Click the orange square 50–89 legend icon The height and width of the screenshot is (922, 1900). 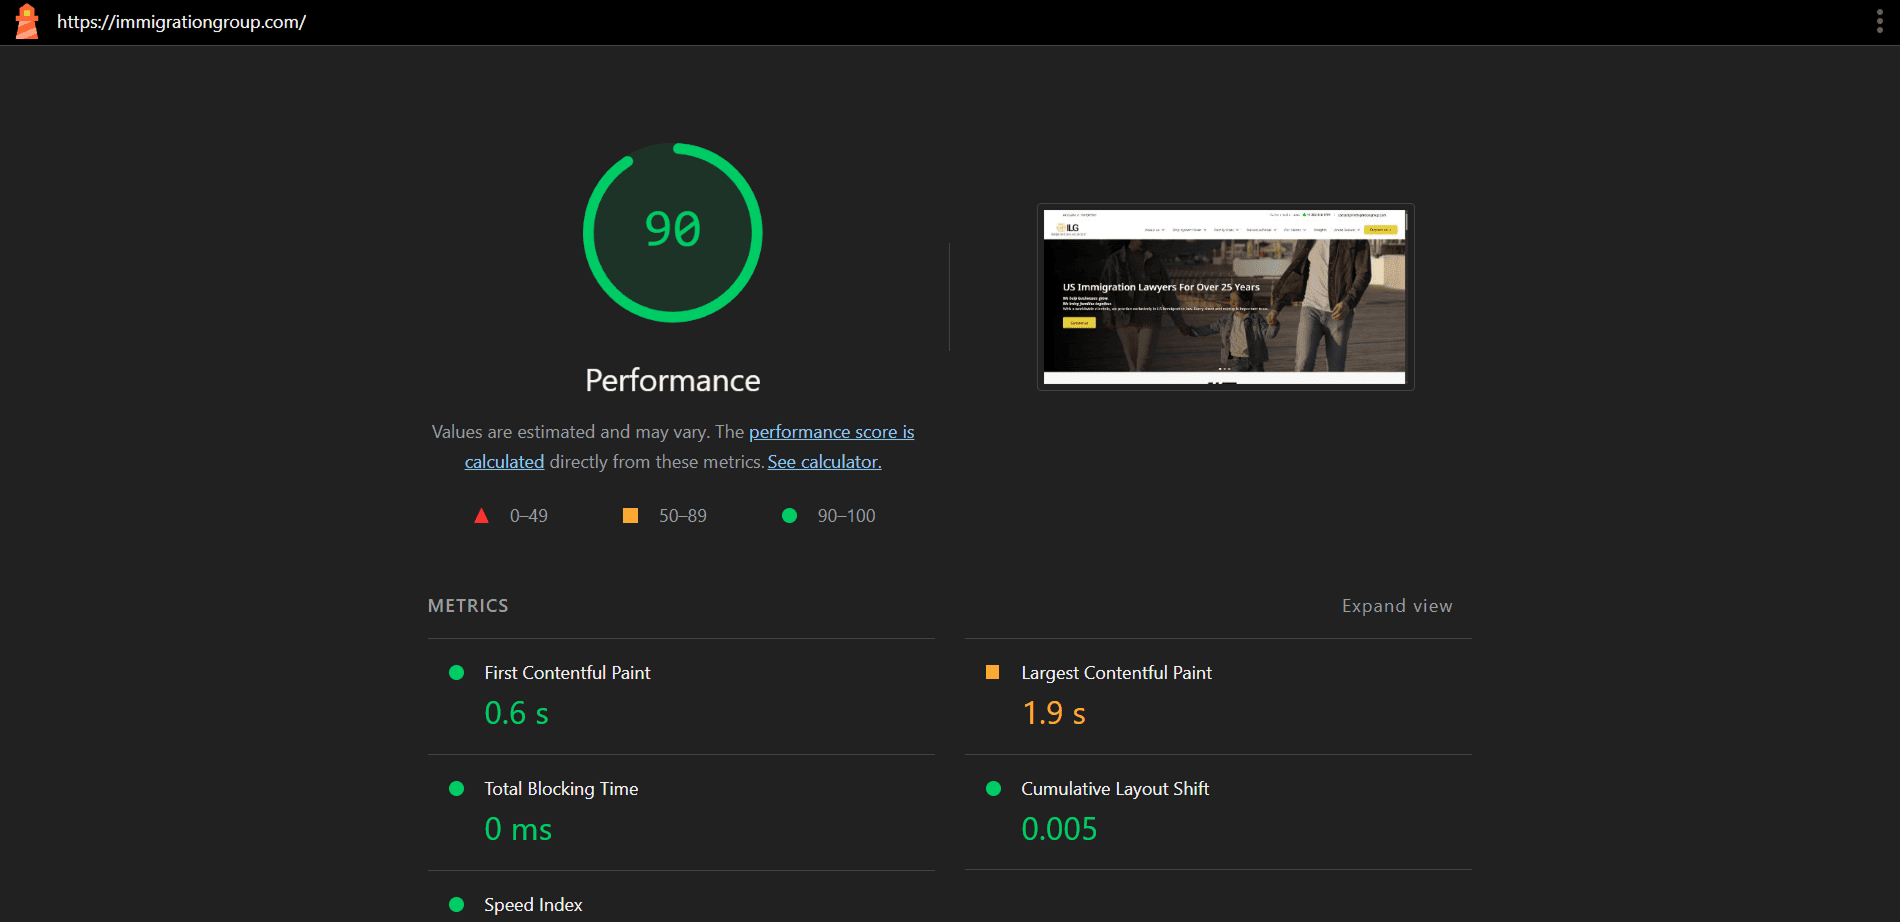630,516
